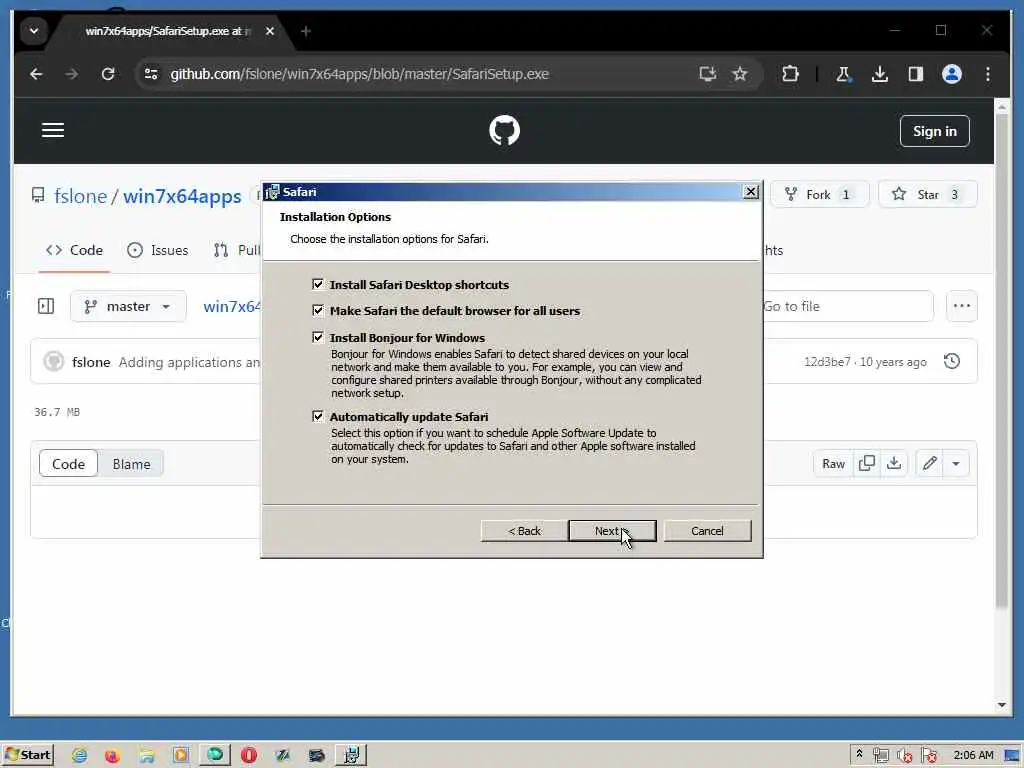
Task: Toggle Install Bonjour for Windows checkbox
Action: [x=318, y=337]
